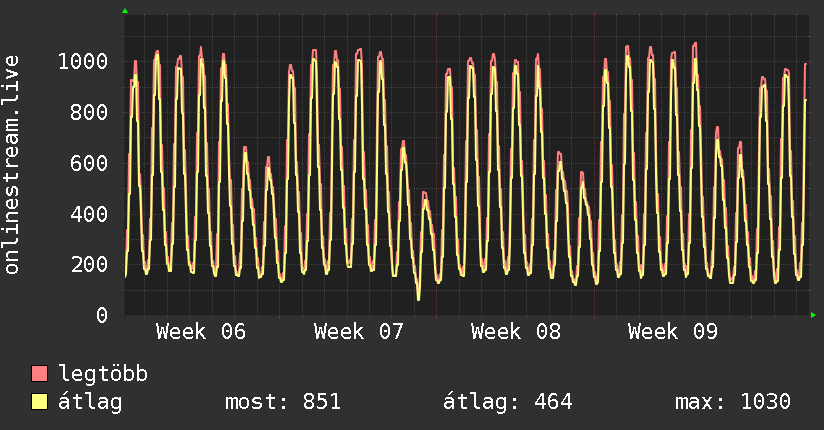The height and width of the screenshot is (430, 824).
Task: Click the green arrow atop the y-axis
Action: click(124, 11)
